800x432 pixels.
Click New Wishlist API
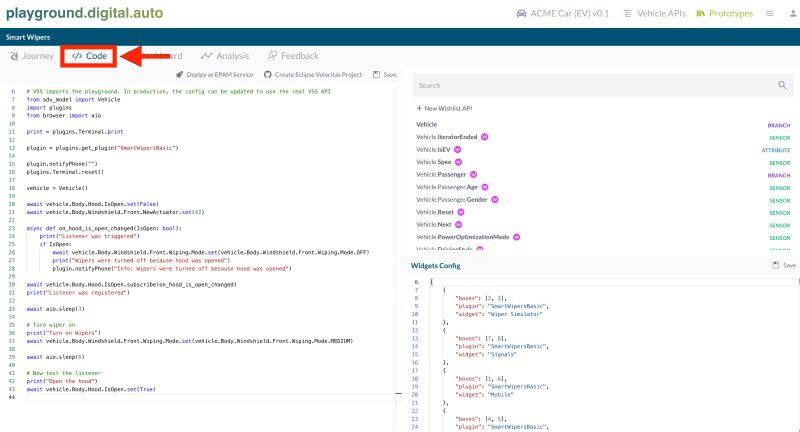pyautogui.click(x=444, y=108)
